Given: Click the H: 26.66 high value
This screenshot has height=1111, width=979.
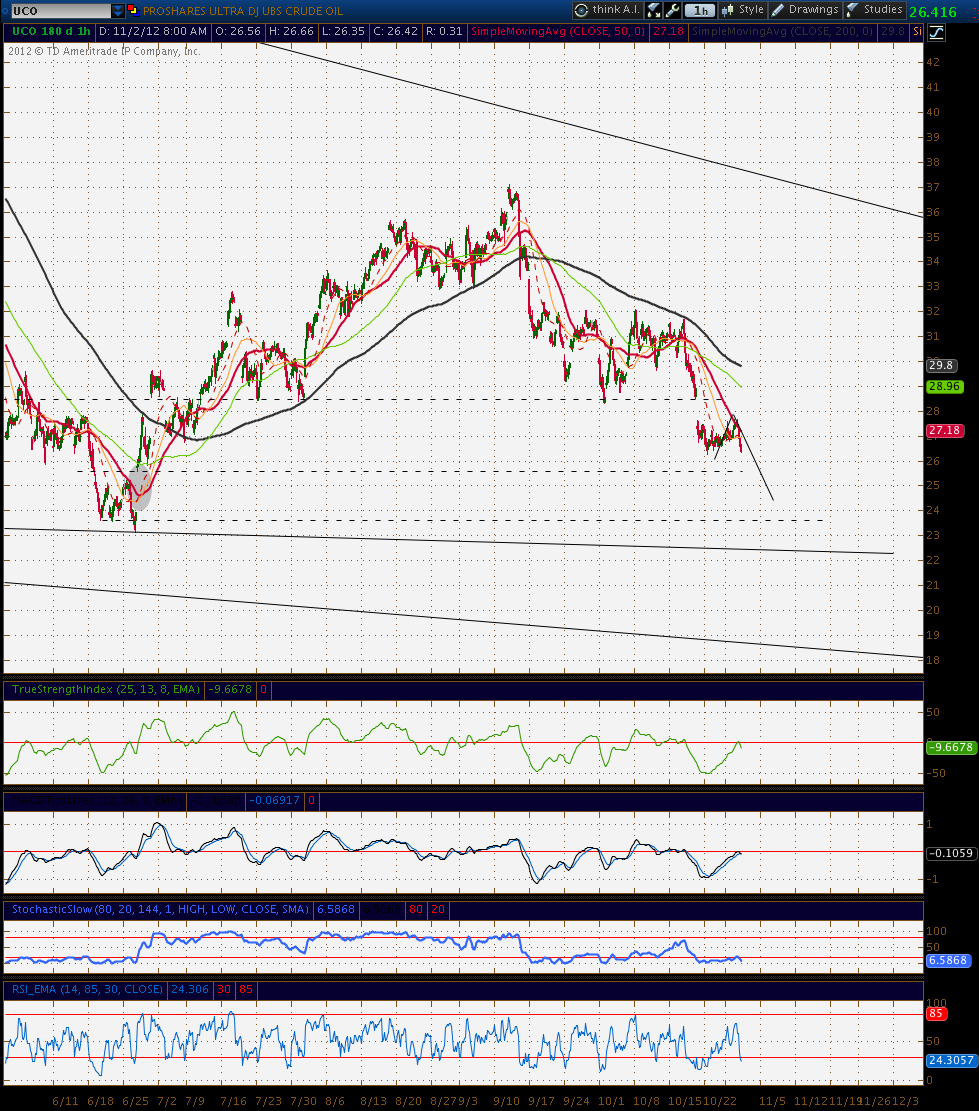Looking at the screenshot, I should pos(291,31).
